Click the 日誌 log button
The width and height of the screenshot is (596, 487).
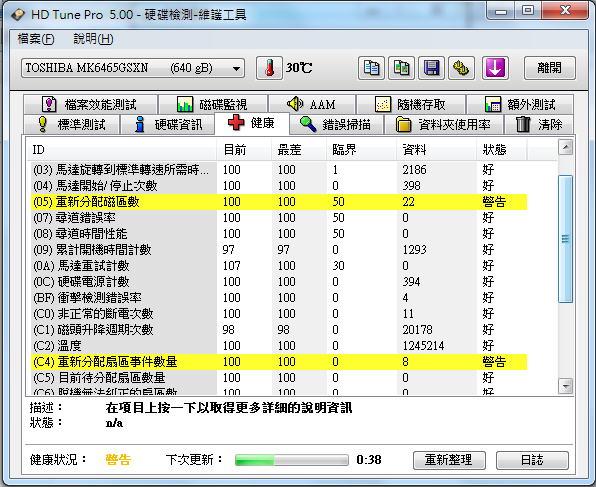pyautogui.click(x=532, y=460)
